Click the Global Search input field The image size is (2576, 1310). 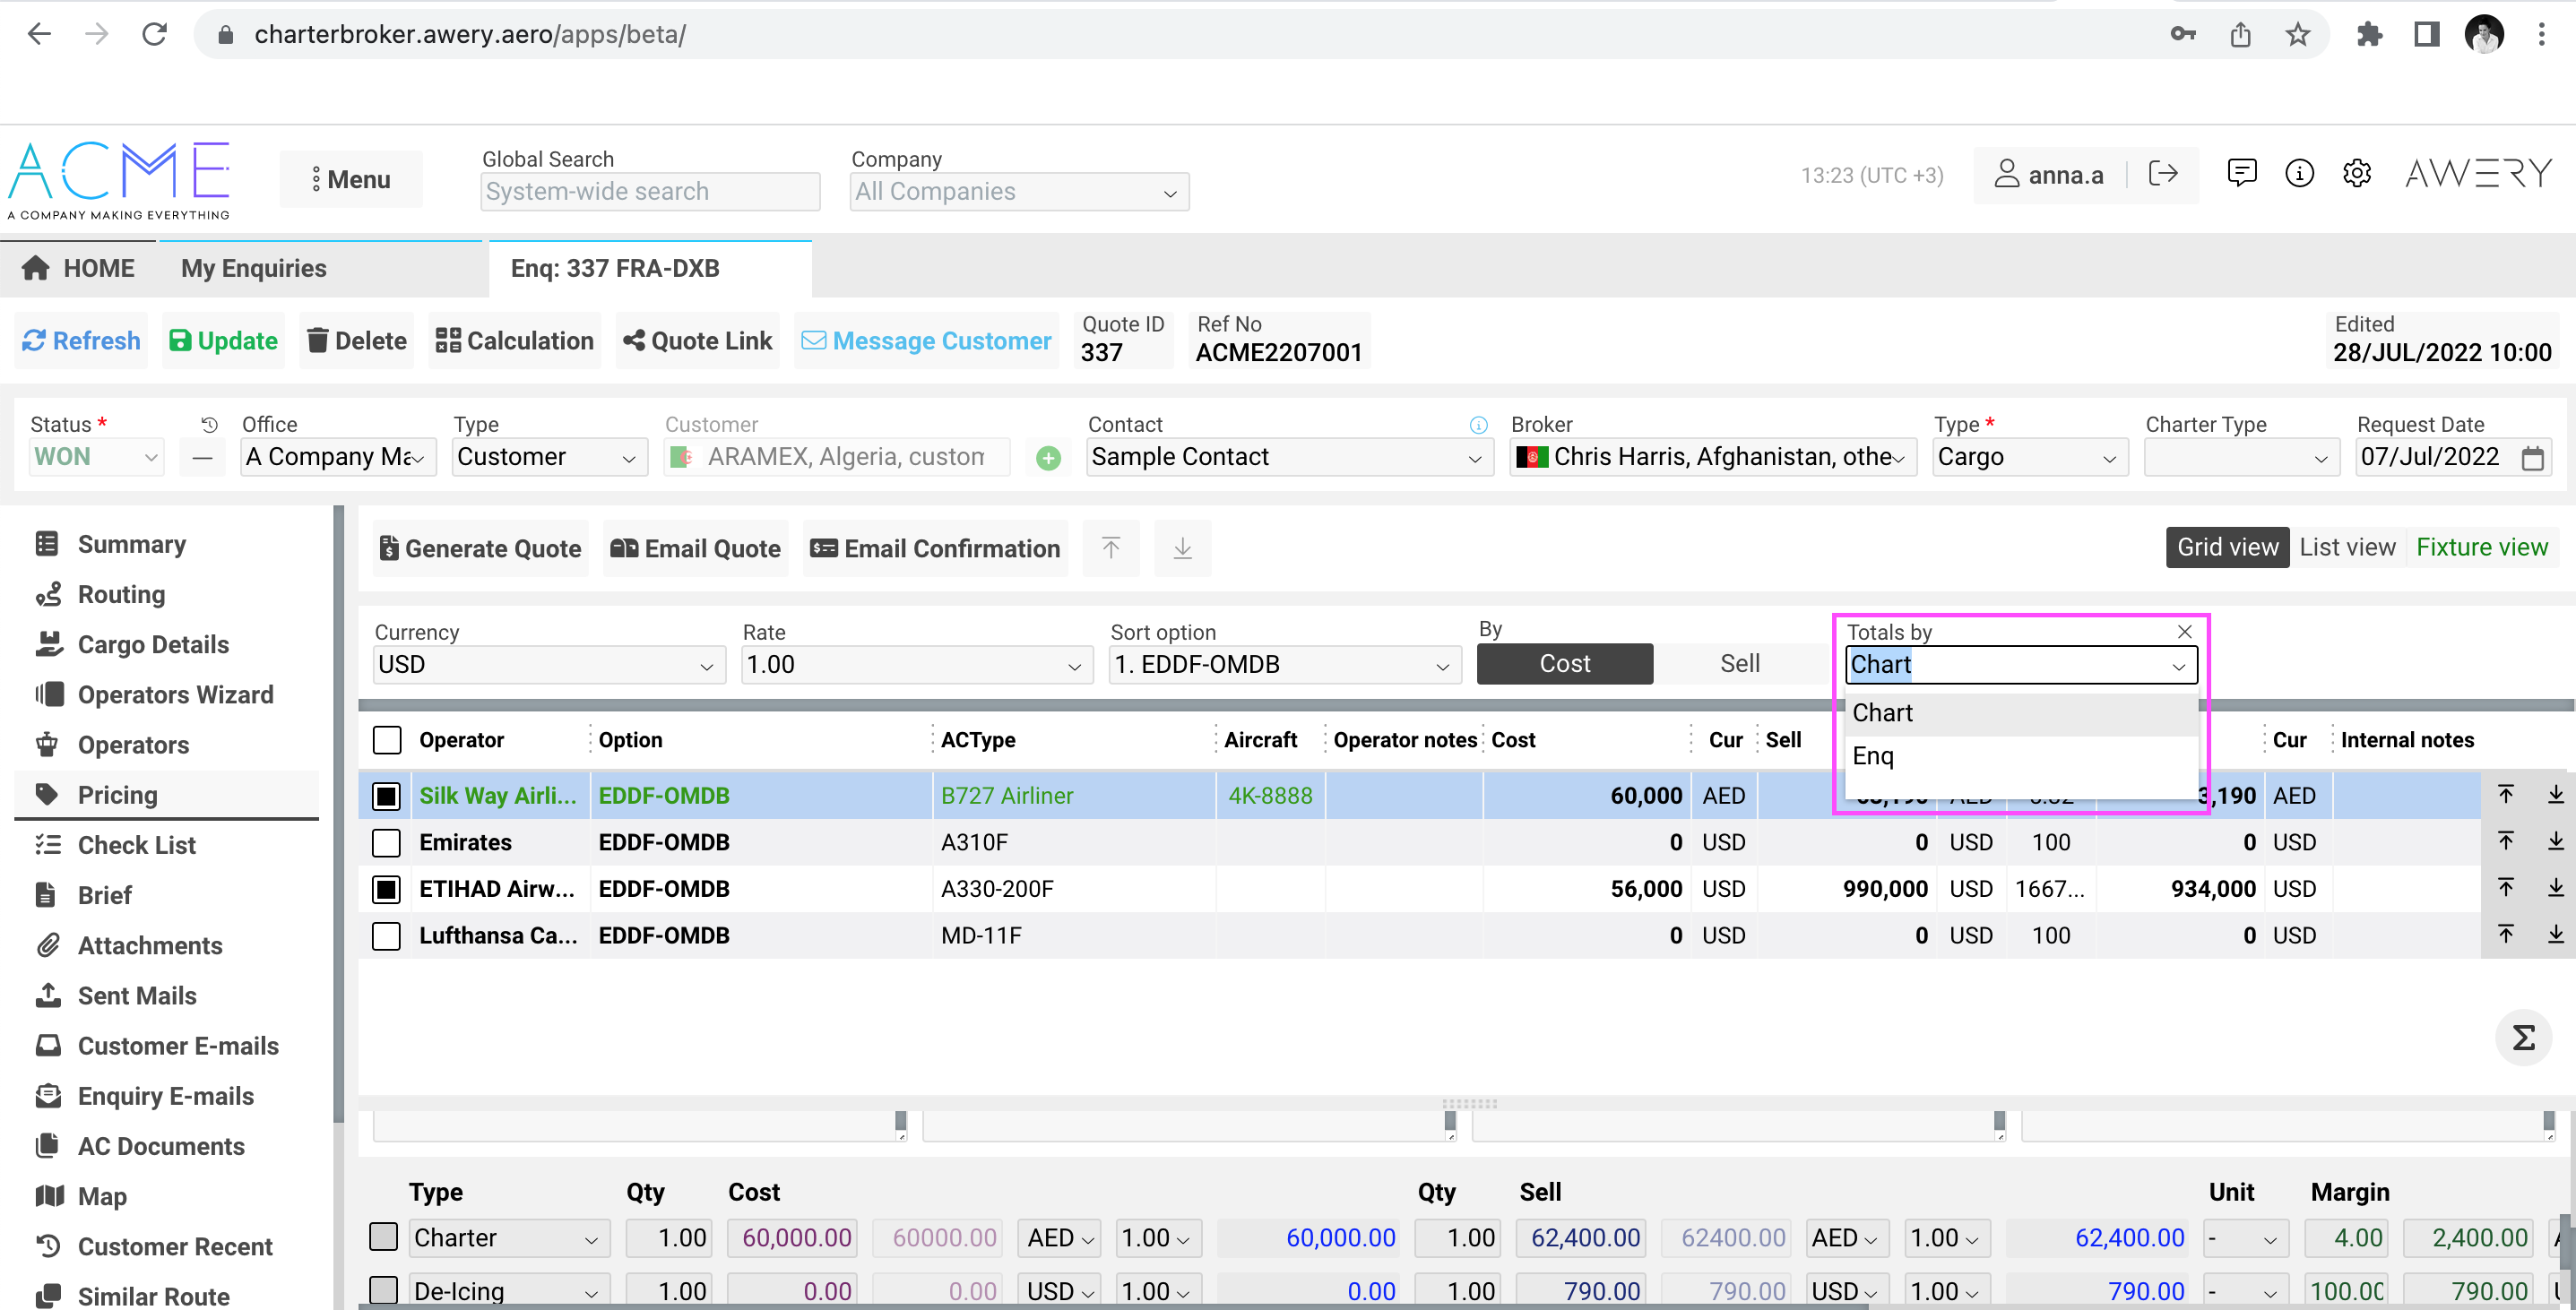[650, 191]
